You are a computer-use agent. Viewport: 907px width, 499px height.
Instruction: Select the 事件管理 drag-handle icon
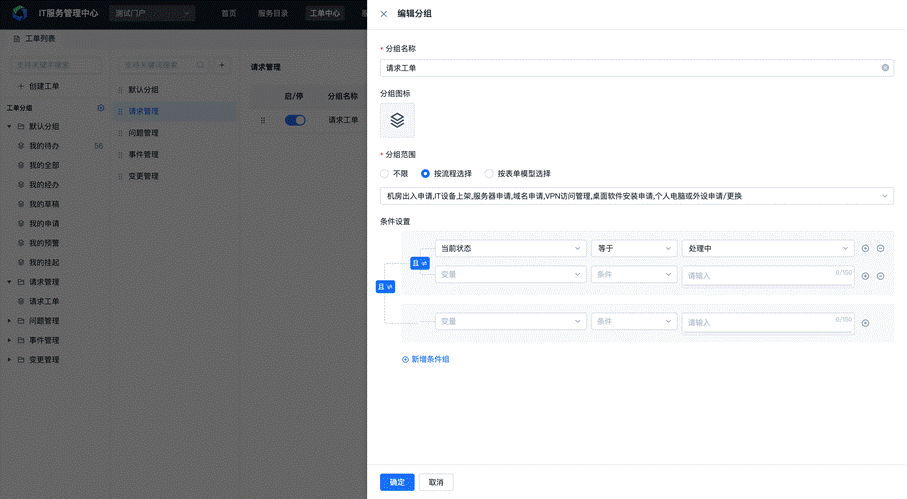coord(120,154)
